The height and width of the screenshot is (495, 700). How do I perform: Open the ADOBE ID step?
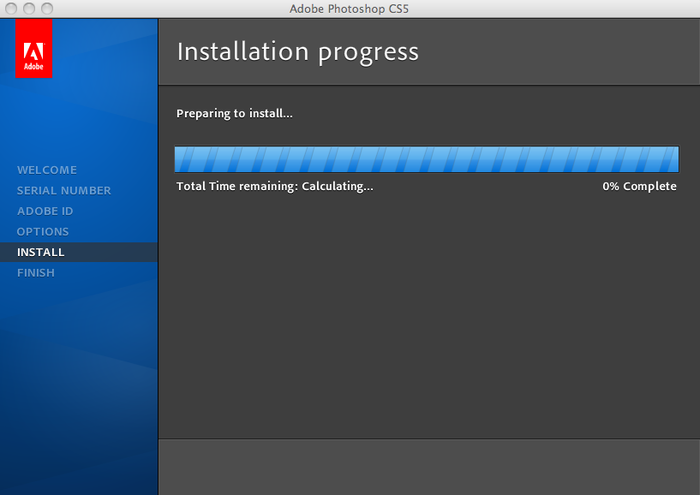(x=45, y=211)
